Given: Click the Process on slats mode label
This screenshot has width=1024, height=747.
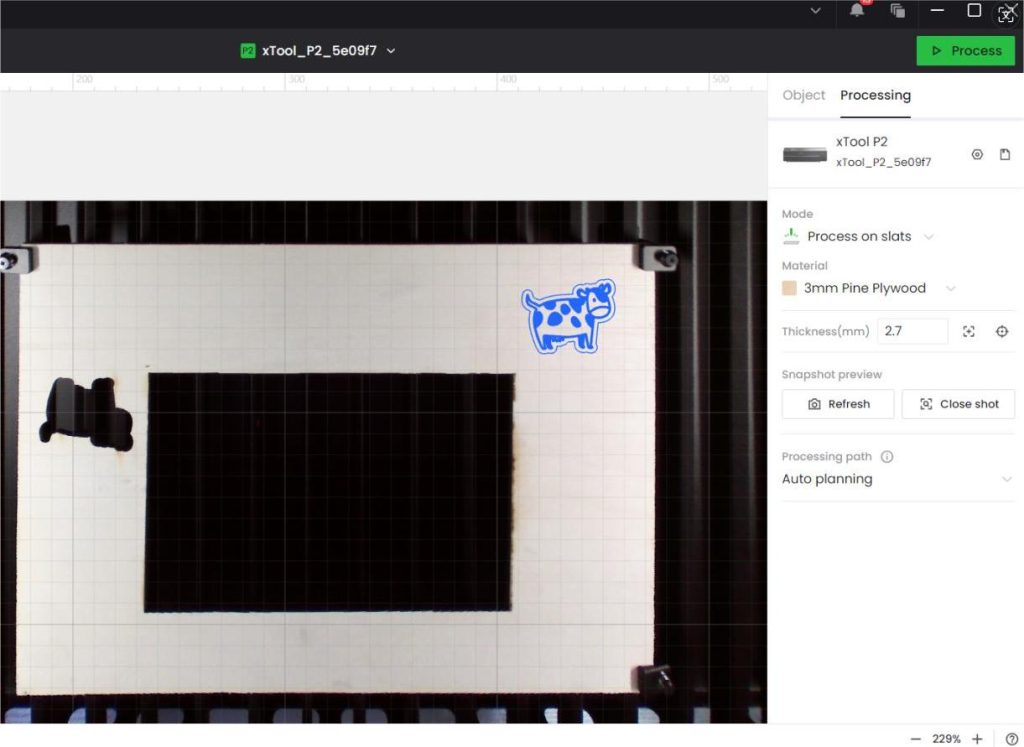Looking at the screenshot, I should 859,236.
